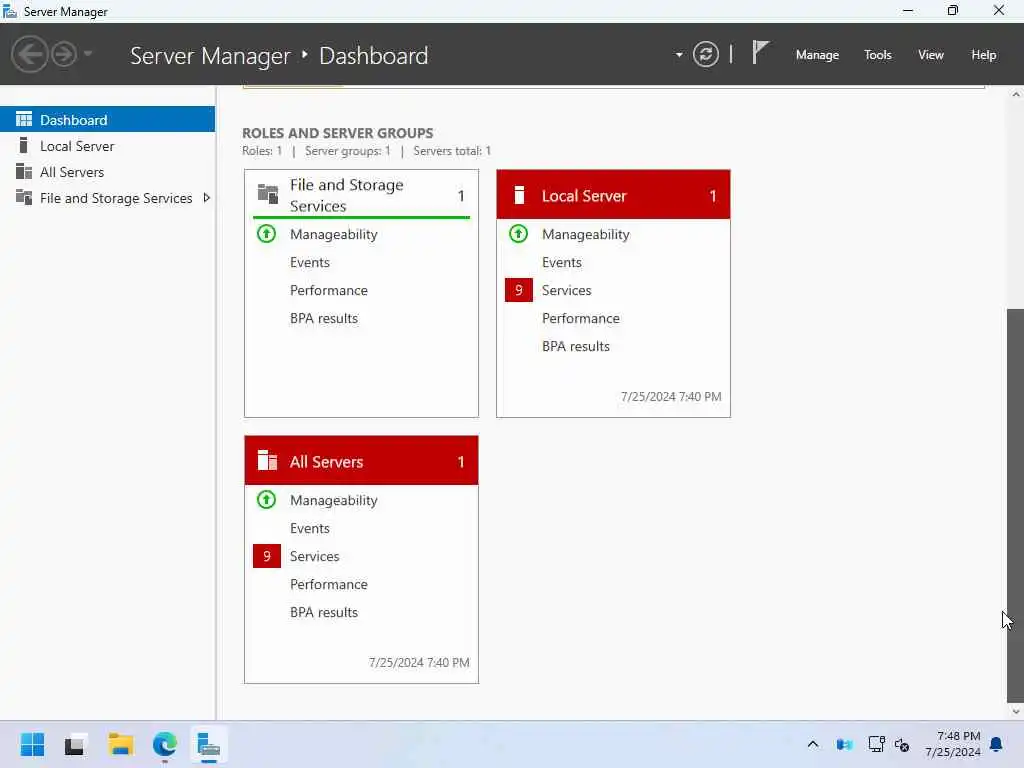Open BPA results in Local Server tile
The image size is (1024, 768).
(x=576, y=347)
